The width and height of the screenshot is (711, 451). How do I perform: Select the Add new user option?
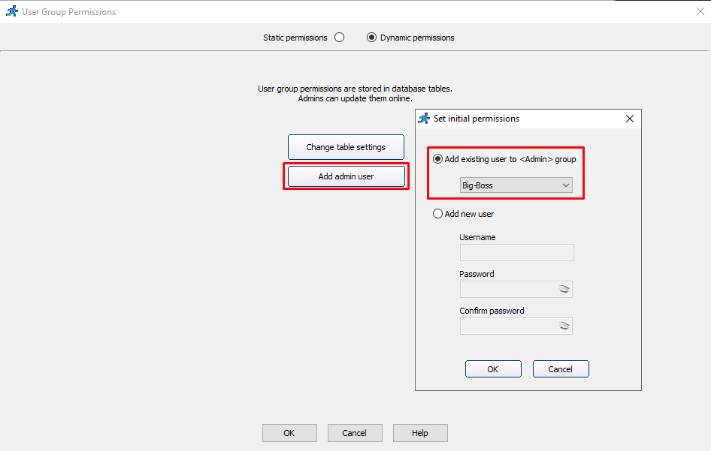pos(438,214)
